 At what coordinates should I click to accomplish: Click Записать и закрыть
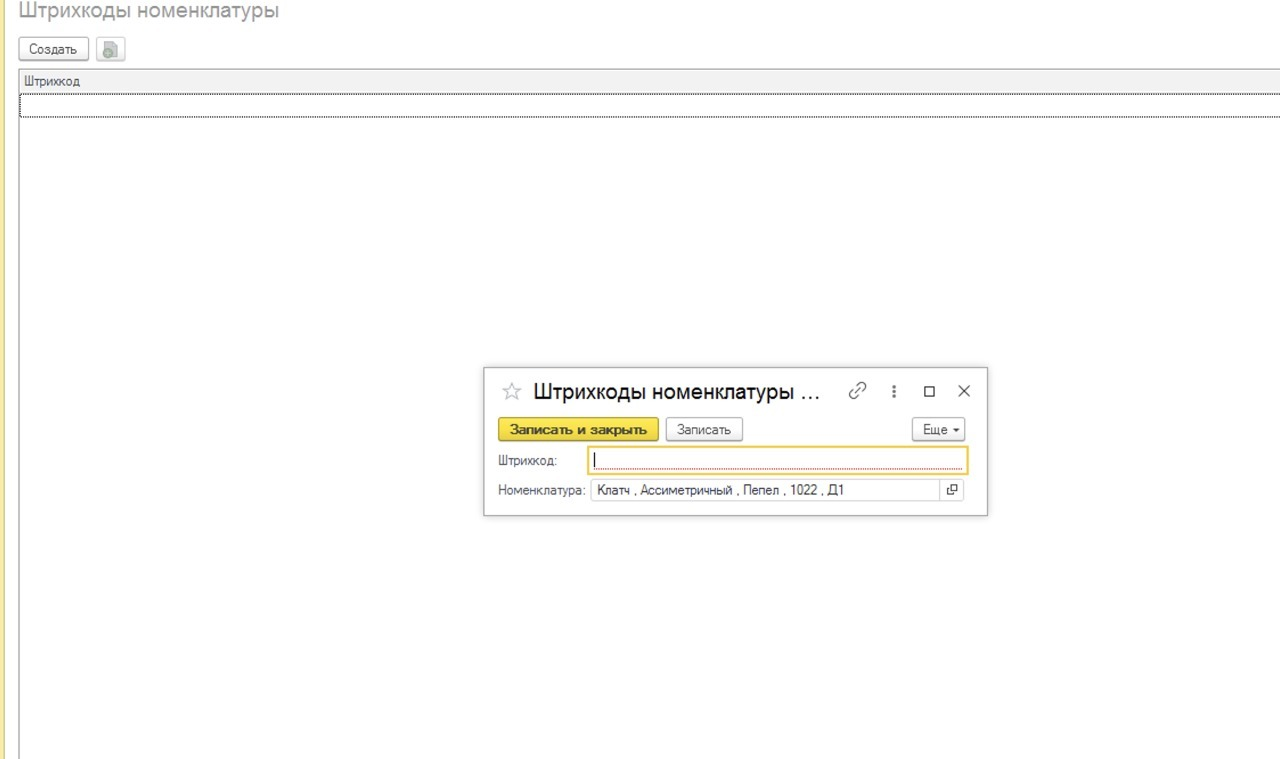[x=578, y=429]
